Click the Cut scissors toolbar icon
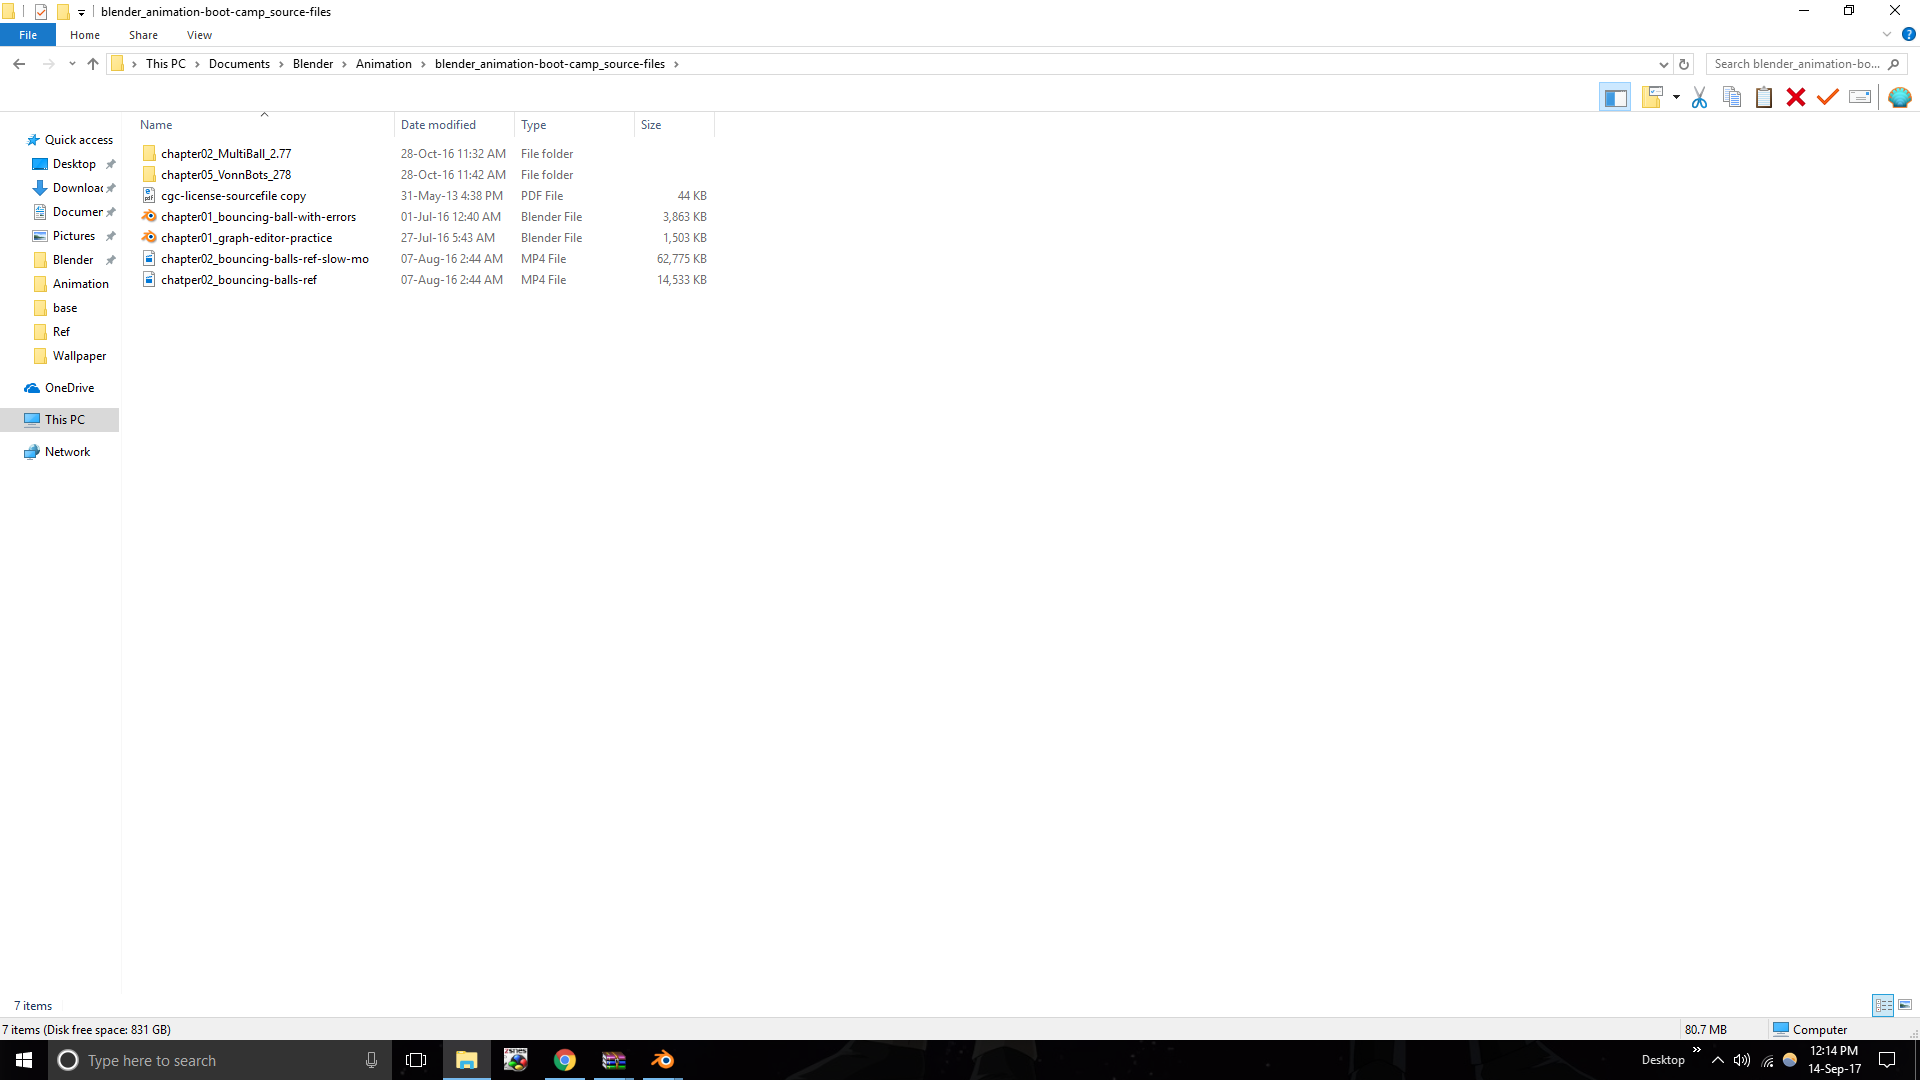Image resolution: width=1920 pixels, height=1080 pixels. [1699, 97]
